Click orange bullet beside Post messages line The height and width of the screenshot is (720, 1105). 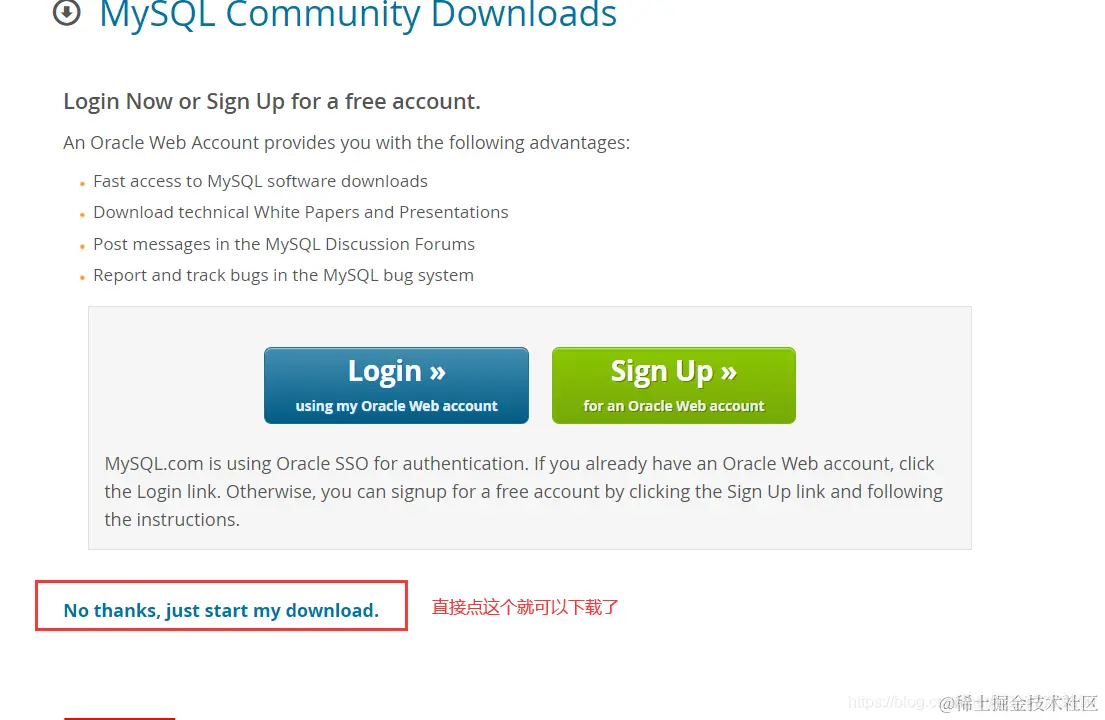pos(82,247)
